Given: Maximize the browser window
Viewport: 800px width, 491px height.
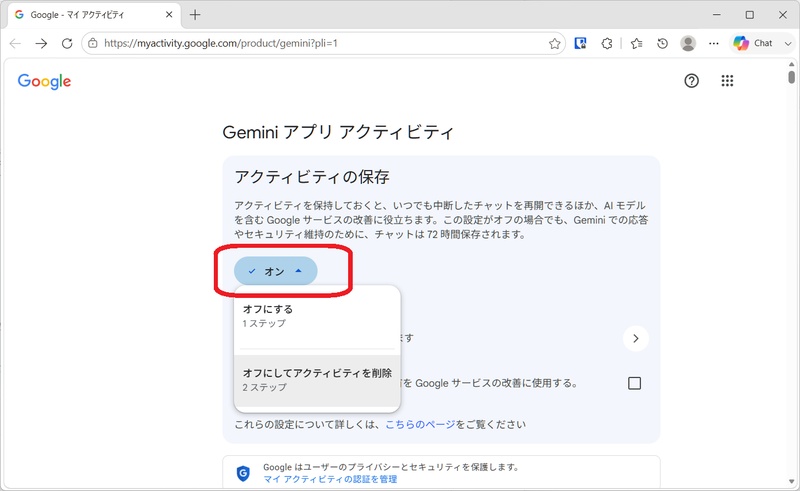Looking at the screenshot, I should tap(749, 15).
